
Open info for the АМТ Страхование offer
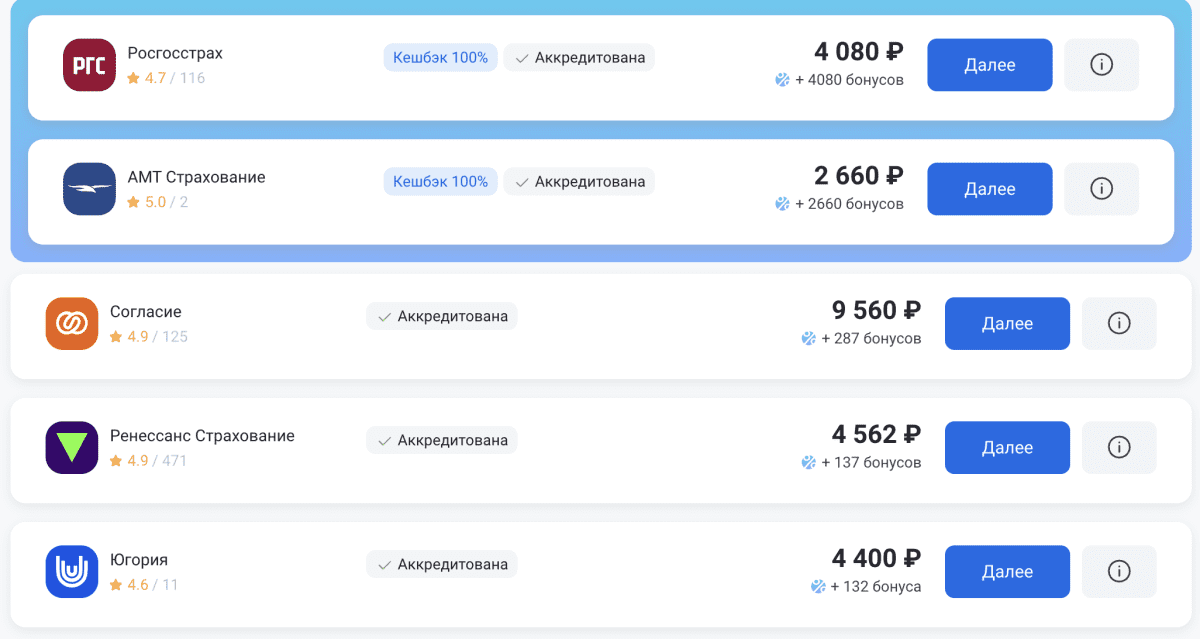click(x=1101, y=189)
